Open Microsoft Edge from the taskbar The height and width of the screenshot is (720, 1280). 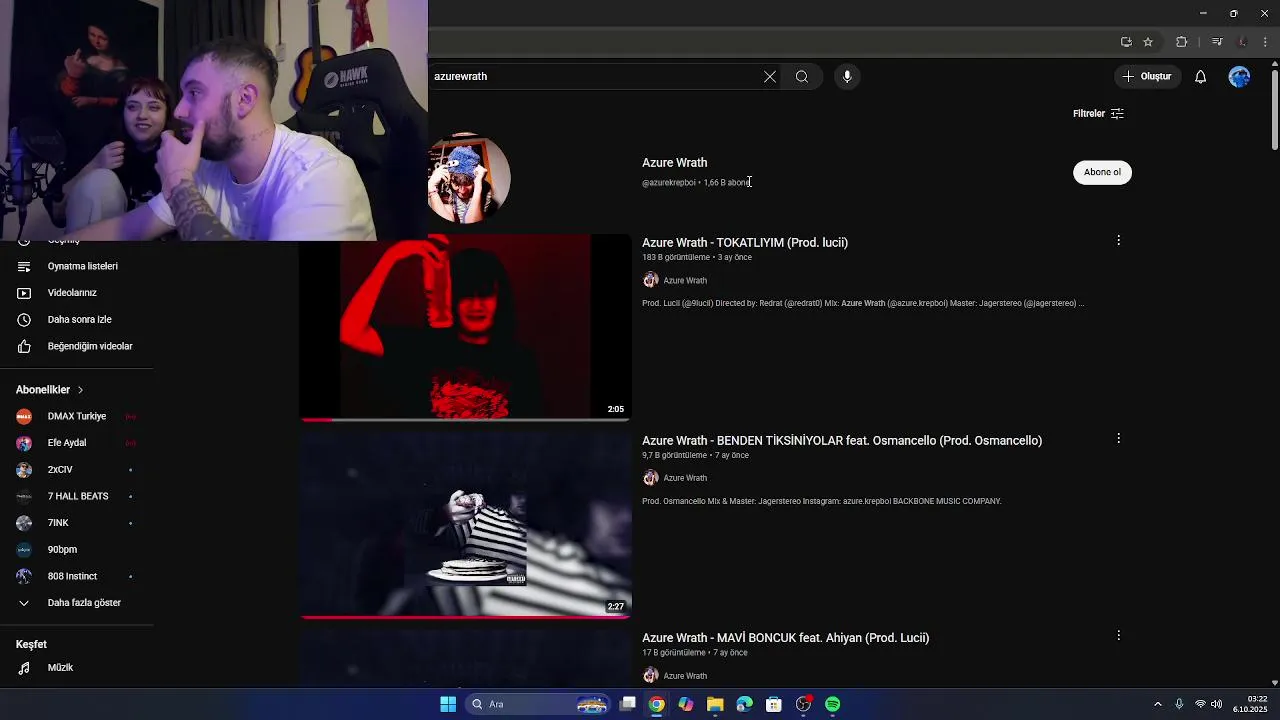(x=744, y=704)
